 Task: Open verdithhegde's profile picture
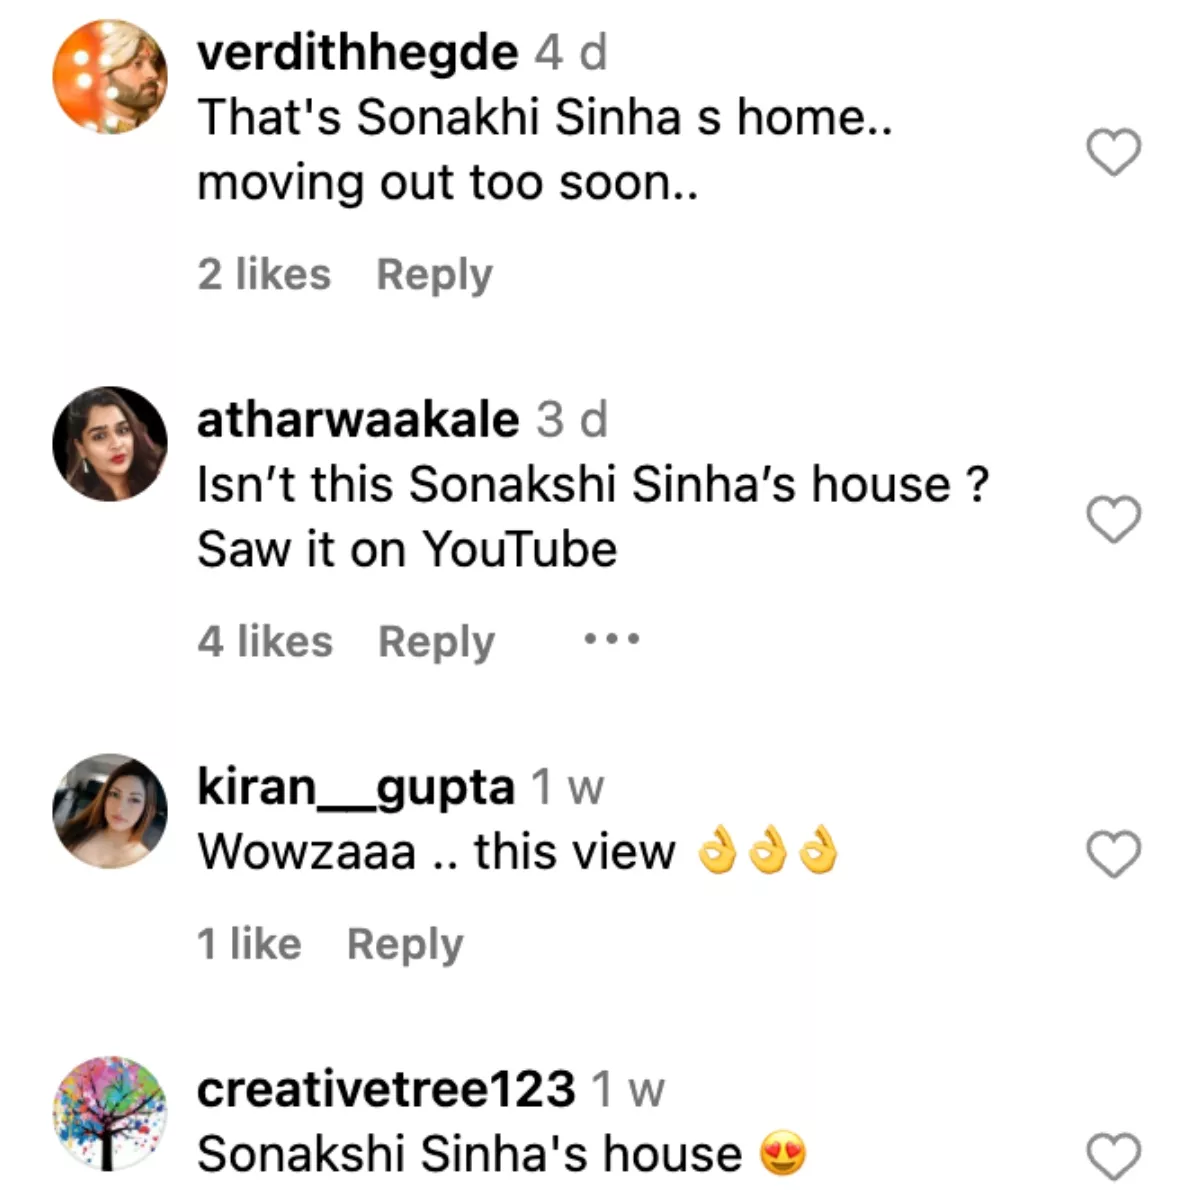[110, 76]
